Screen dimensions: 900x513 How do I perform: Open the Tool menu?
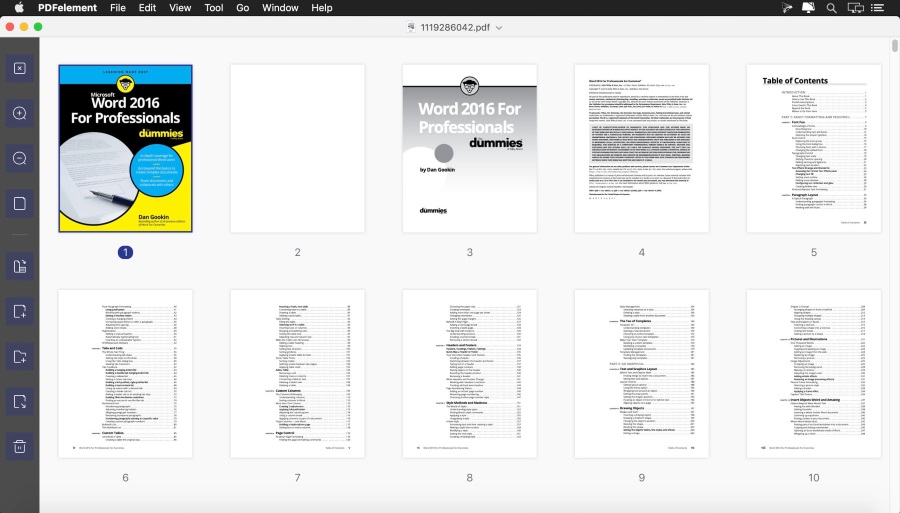pos(214,7)
